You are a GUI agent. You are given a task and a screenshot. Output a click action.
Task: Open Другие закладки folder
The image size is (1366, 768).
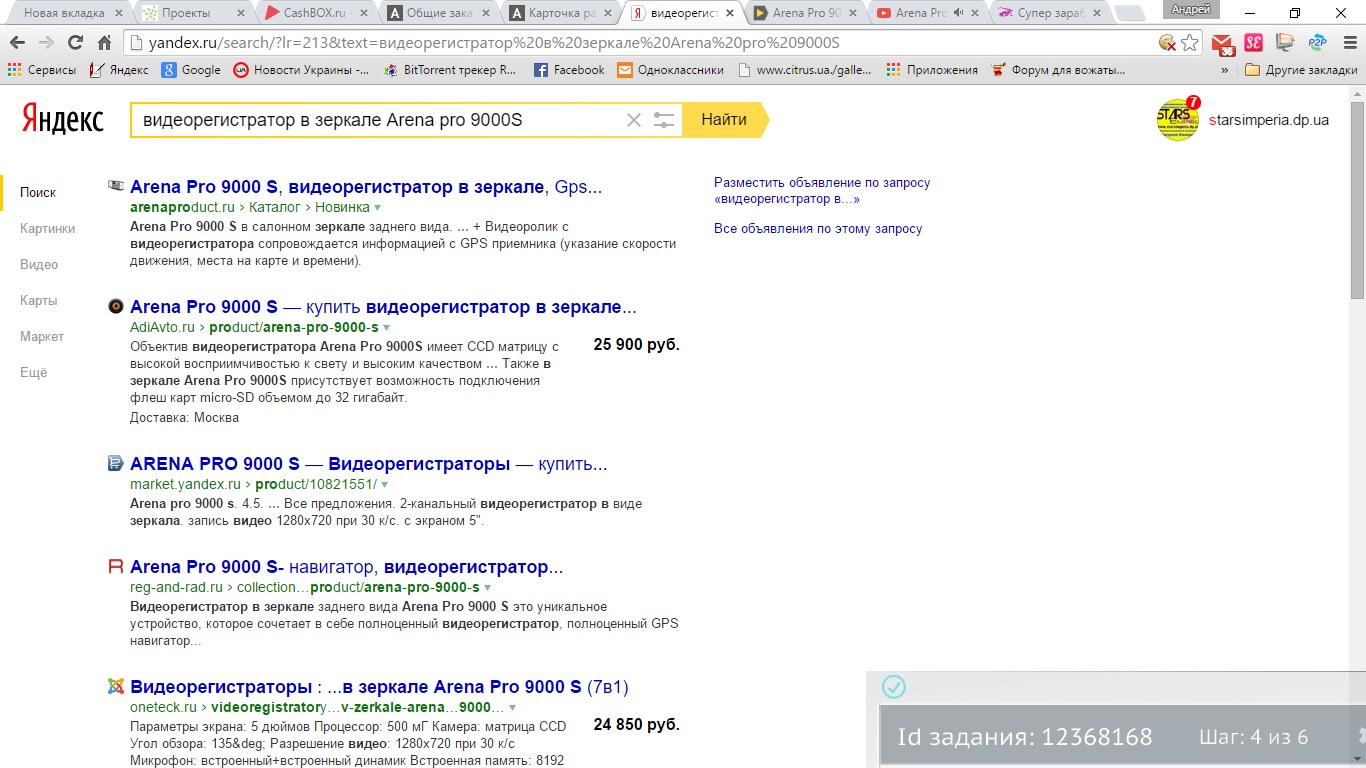(1301, 70)
